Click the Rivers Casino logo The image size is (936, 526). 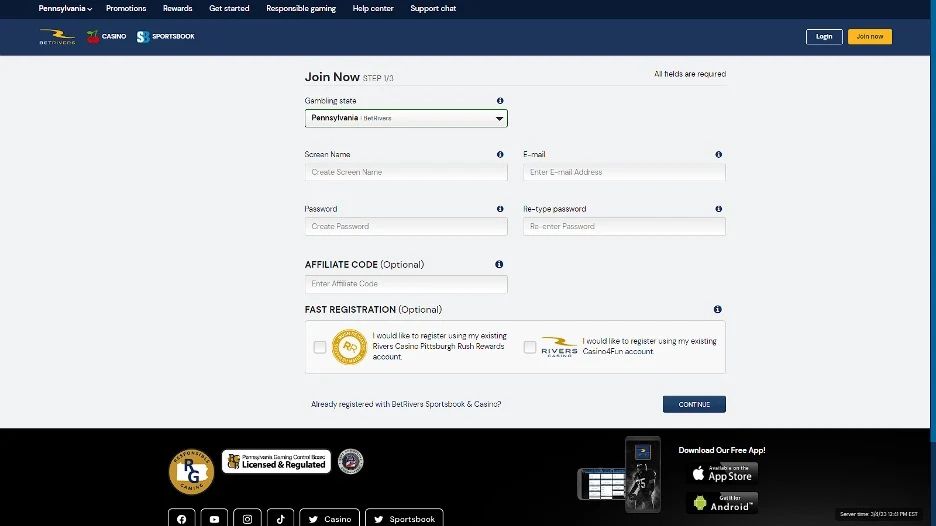tap(559, 347)
